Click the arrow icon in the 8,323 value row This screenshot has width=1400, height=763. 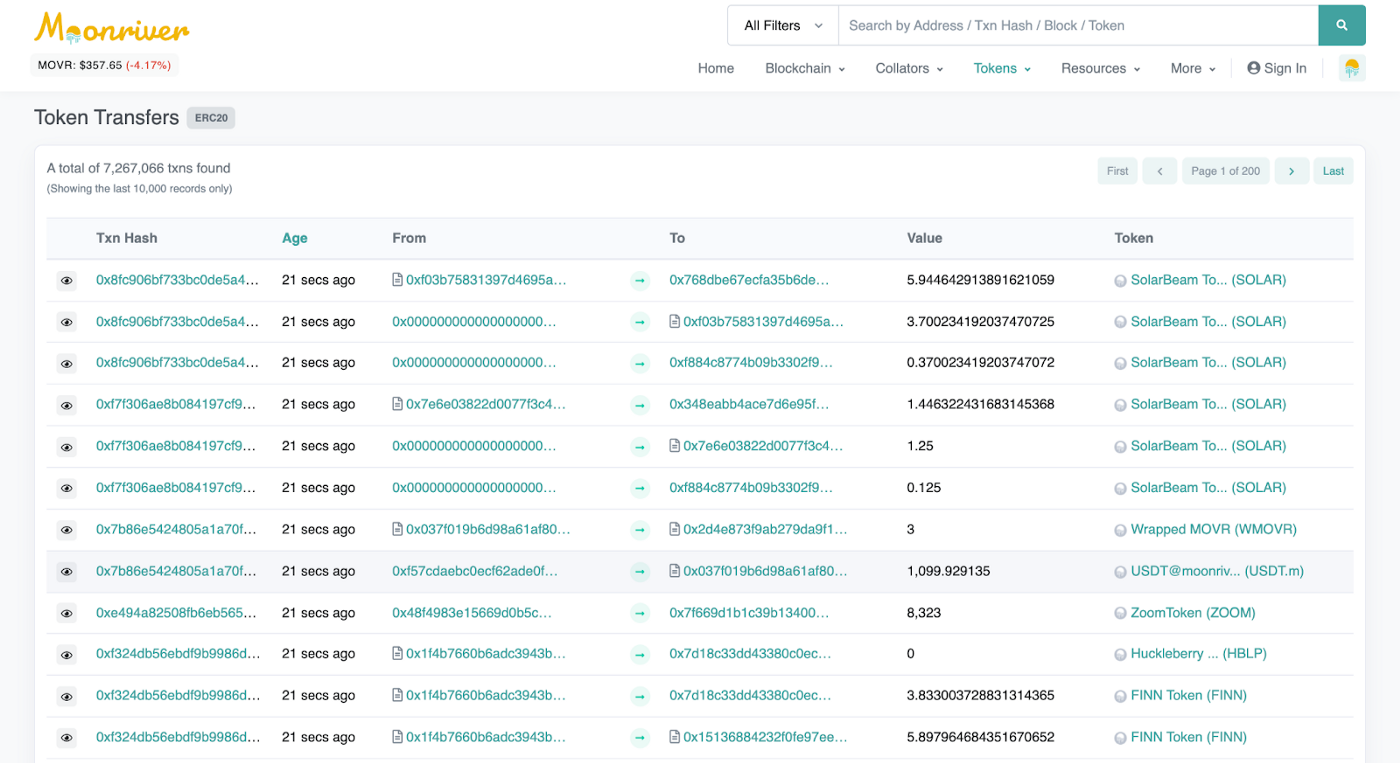click(640, 614)
